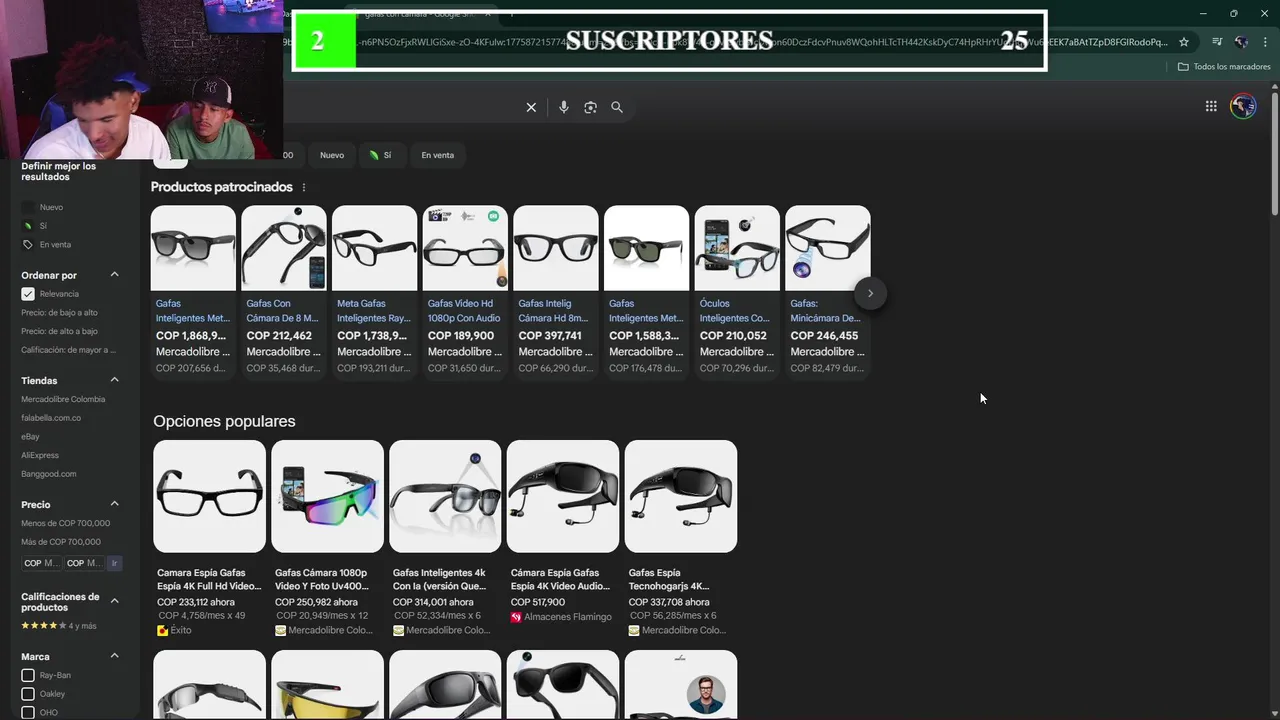Click the Ir price range button
The width and height of the screenshot is (1280, 720).
point(114,563)
